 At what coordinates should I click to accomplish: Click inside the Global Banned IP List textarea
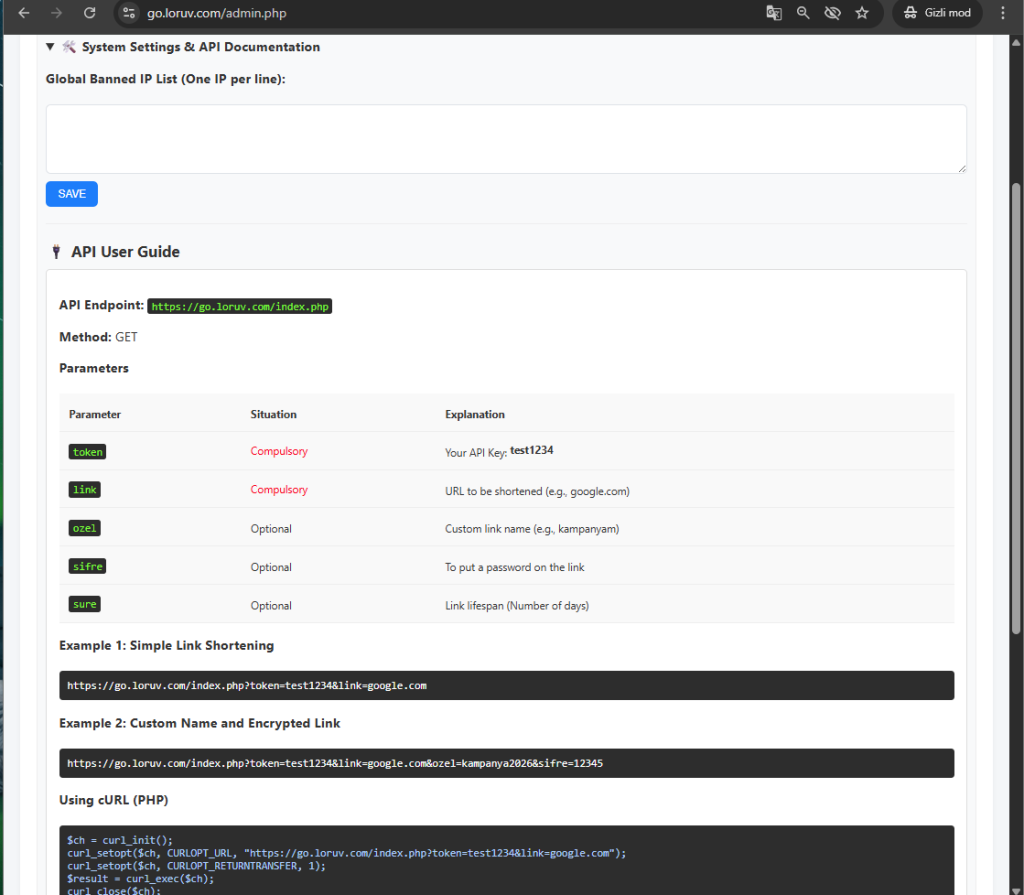tap(506, 139)
